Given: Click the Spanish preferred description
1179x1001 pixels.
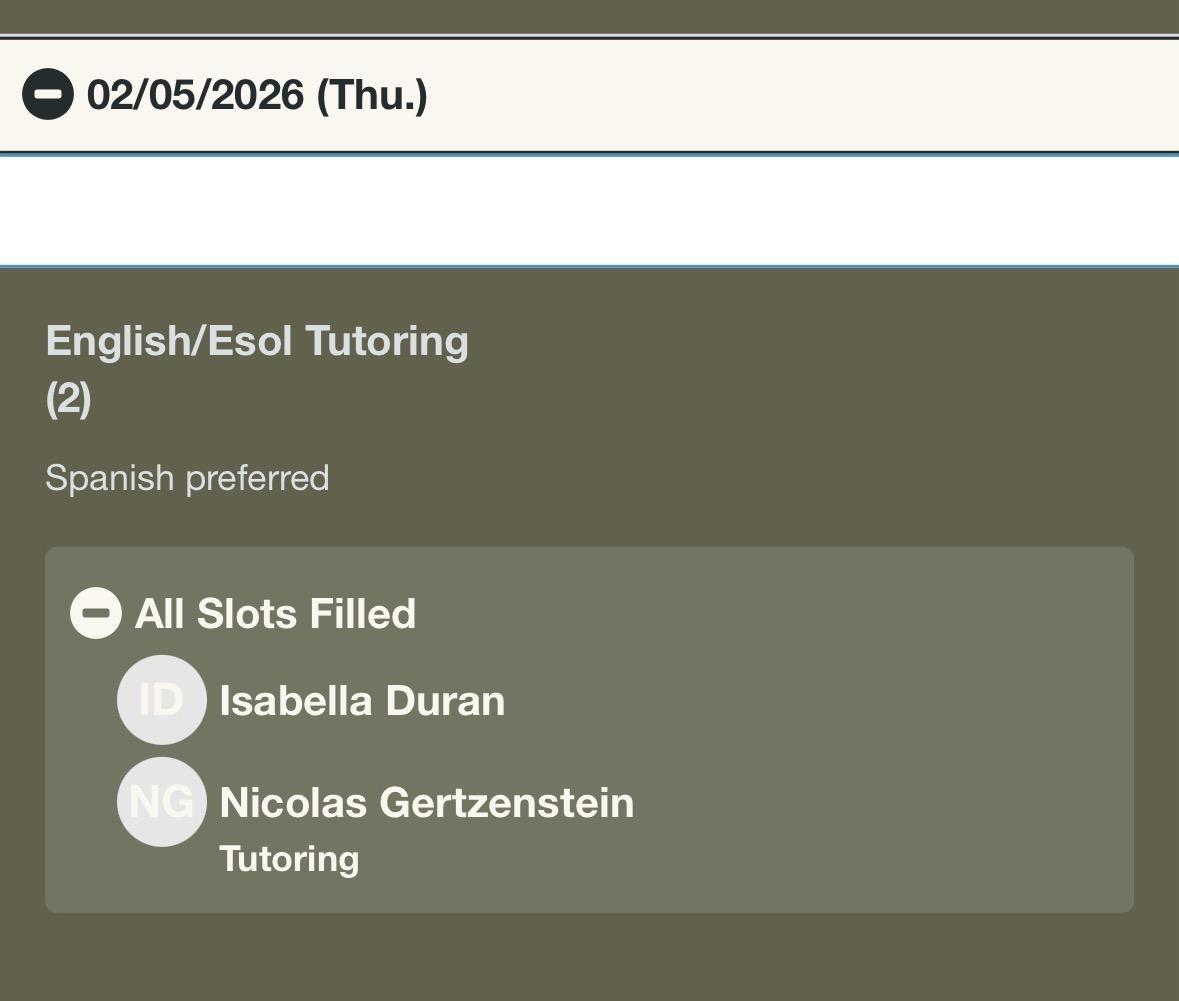Looking at the screenshot, I should point(187,478).
